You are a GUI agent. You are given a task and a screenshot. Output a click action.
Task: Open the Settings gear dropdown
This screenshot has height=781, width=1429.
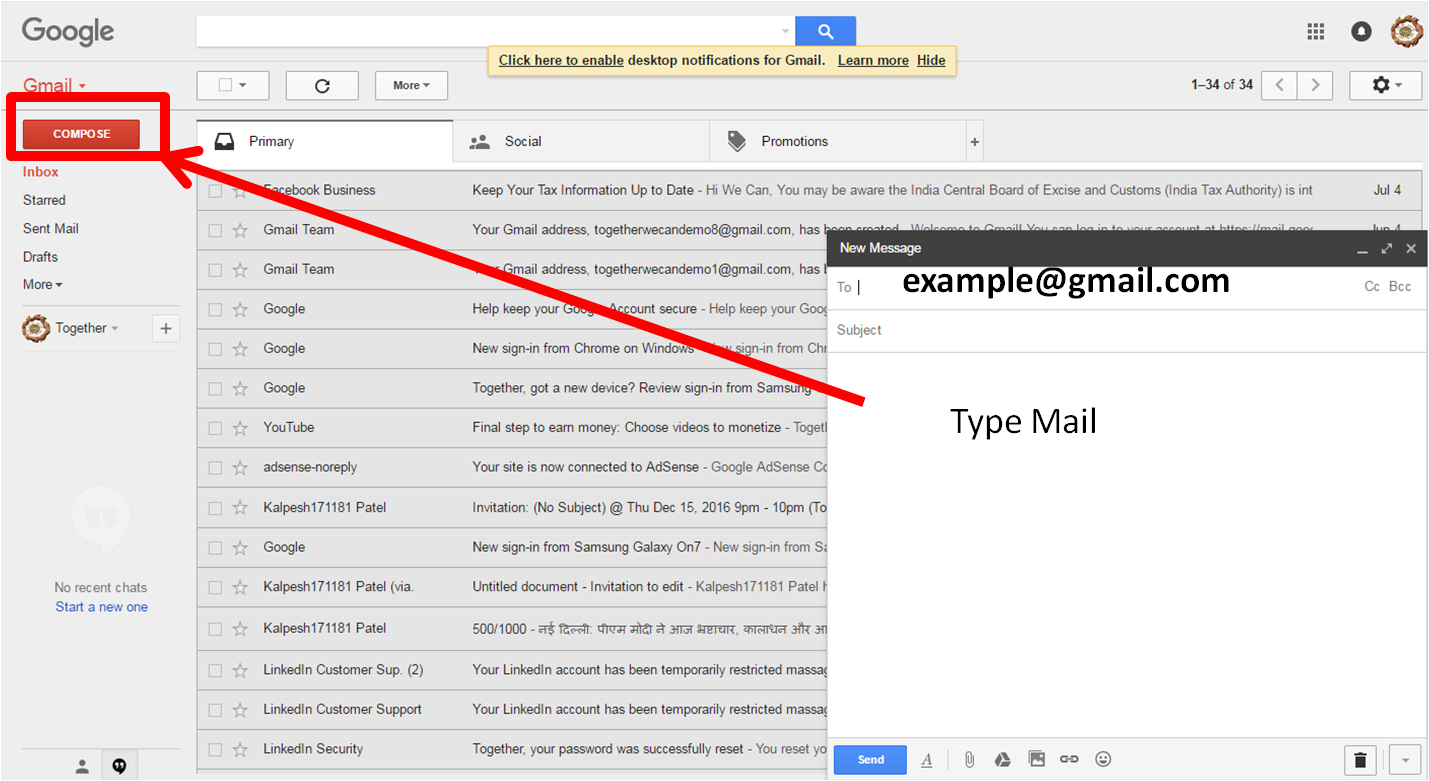pos(1385,85)
